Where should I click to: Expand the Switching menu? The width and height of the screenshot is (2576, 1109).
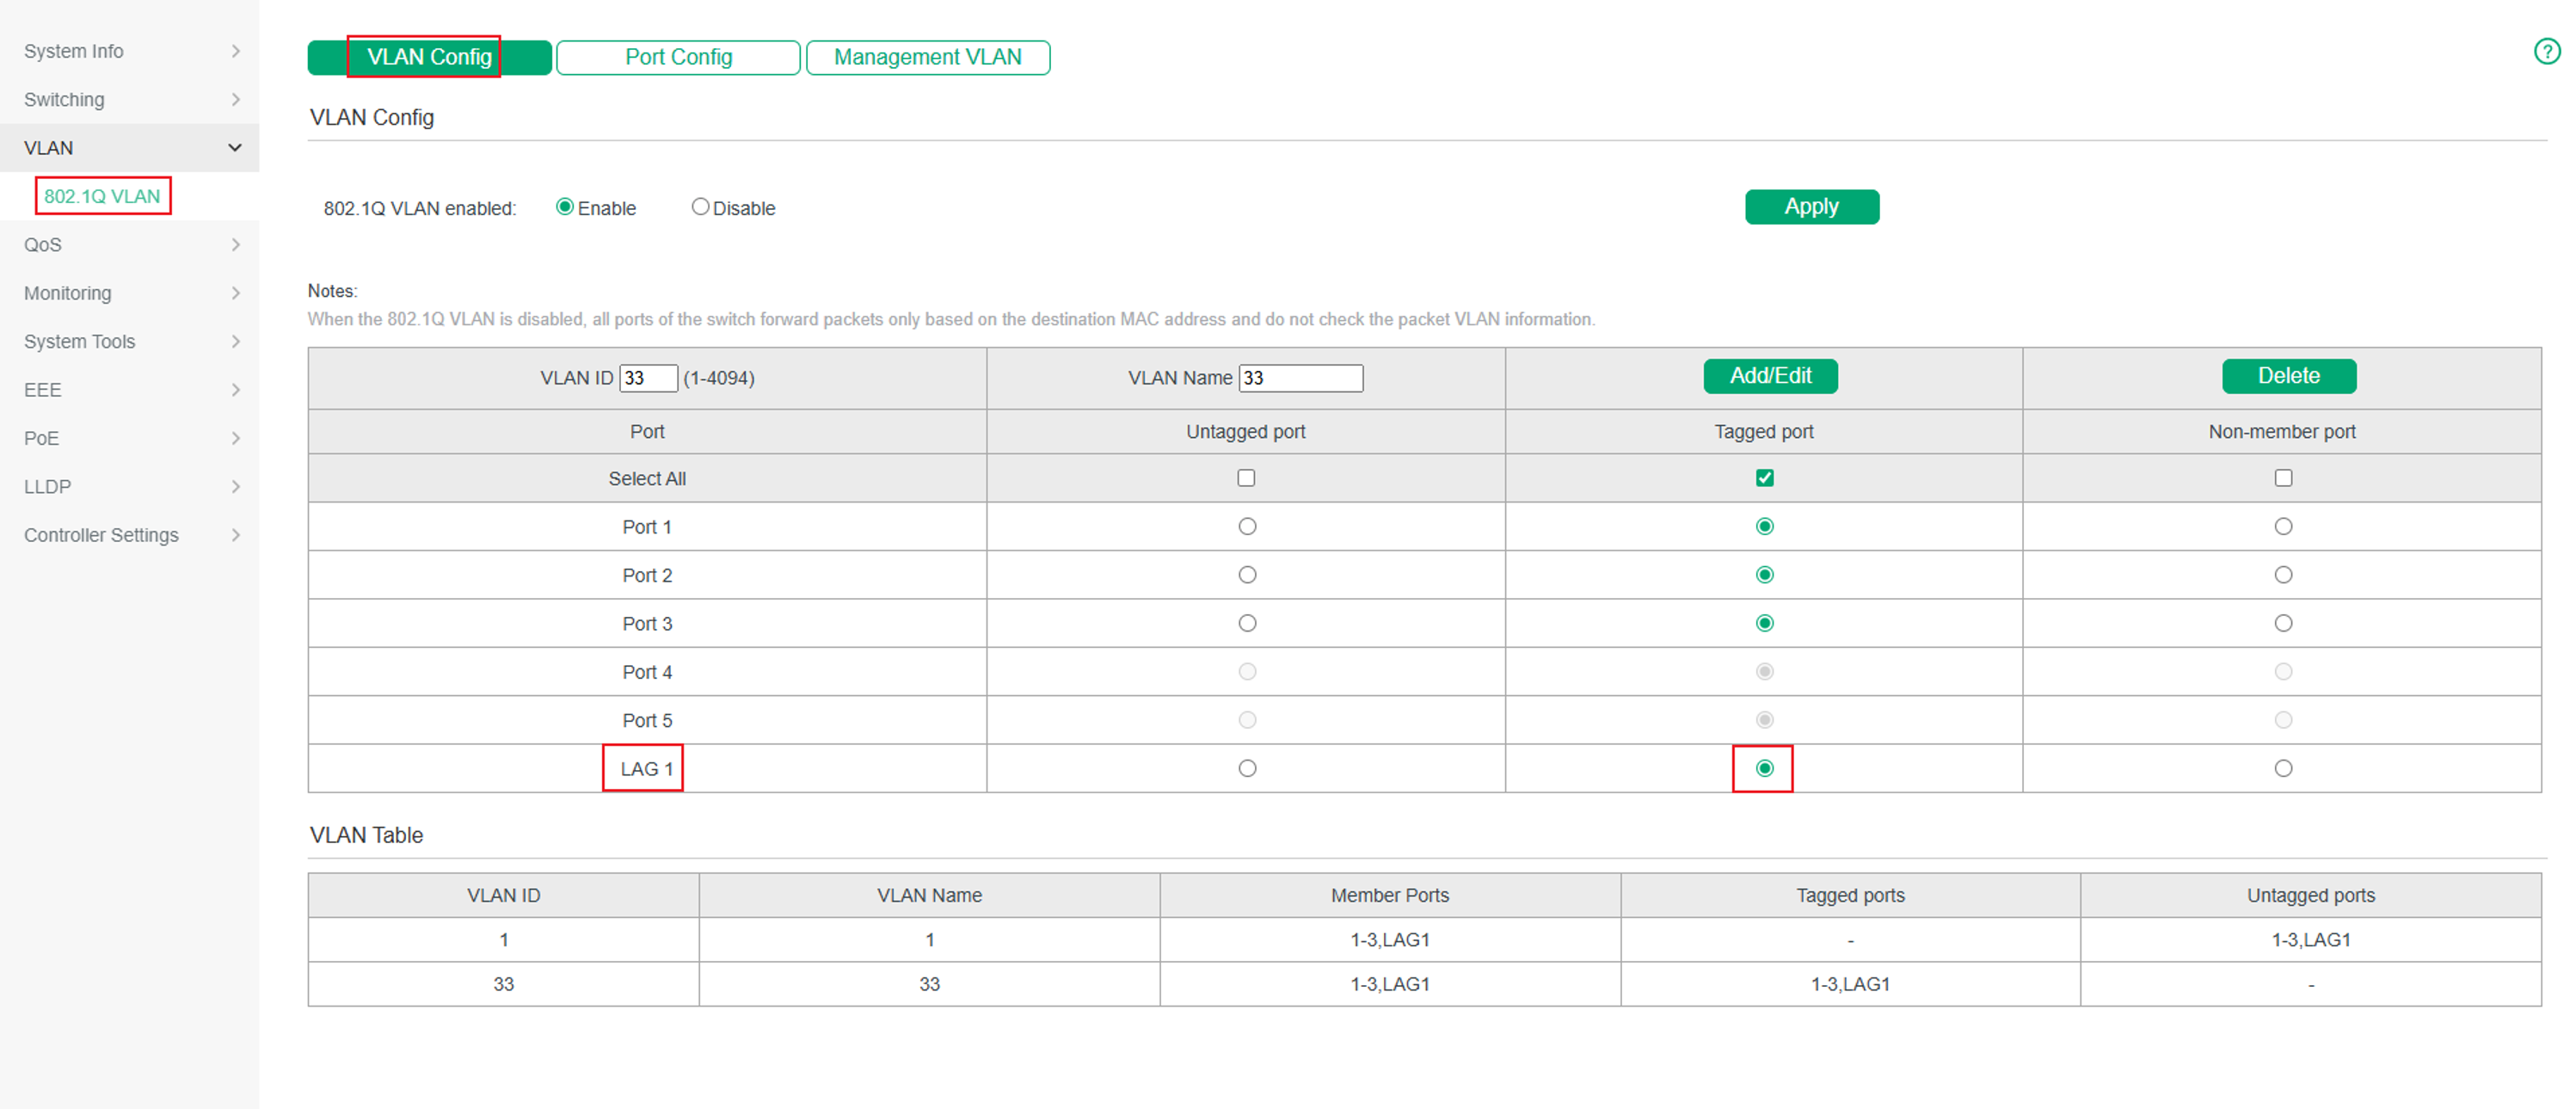130,99
